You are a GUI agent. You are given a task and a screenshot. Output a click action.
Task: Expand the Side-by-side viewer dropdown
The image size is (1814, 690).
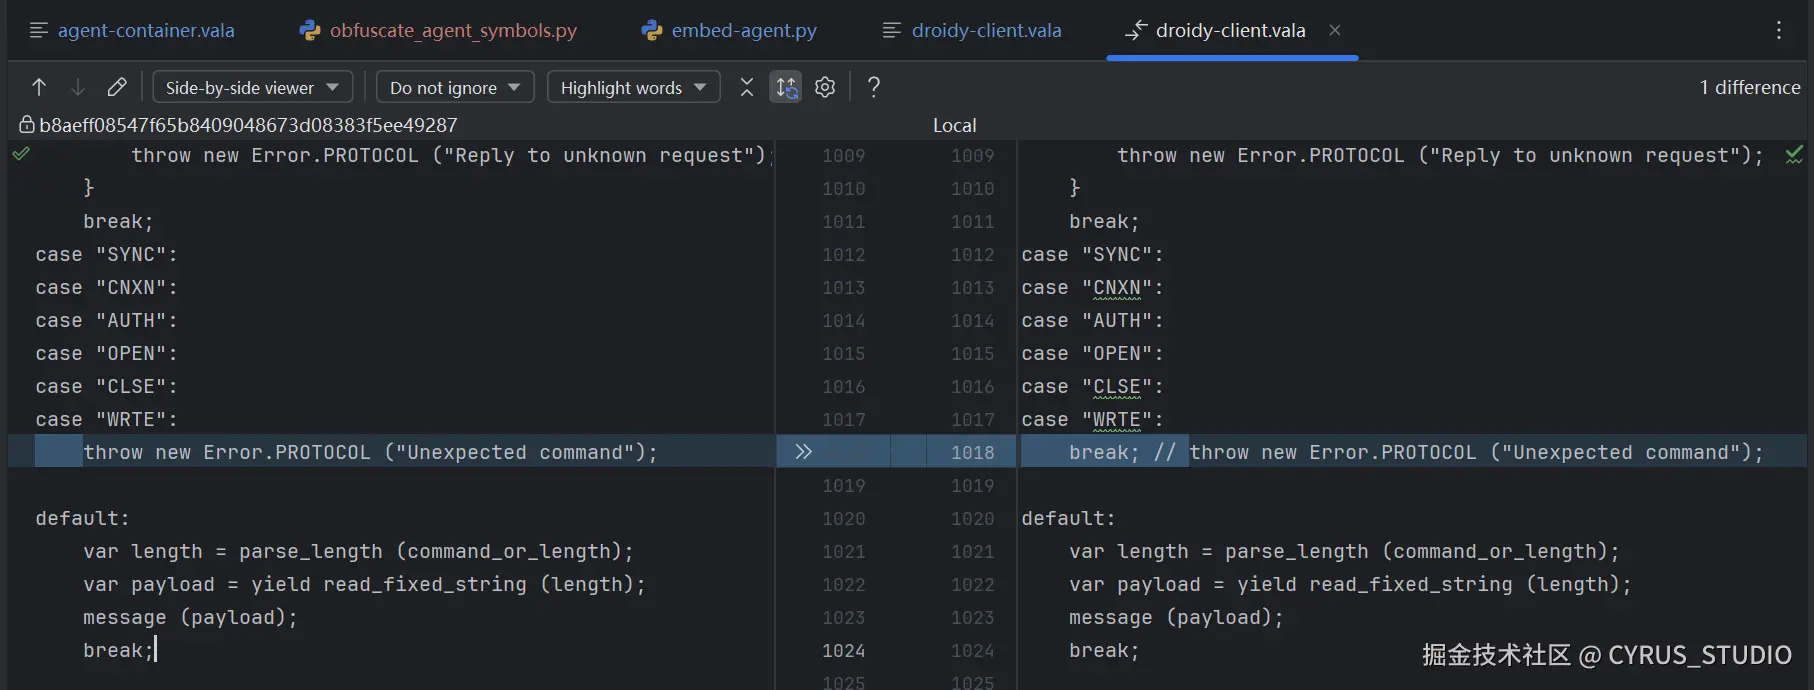(252, 87)
